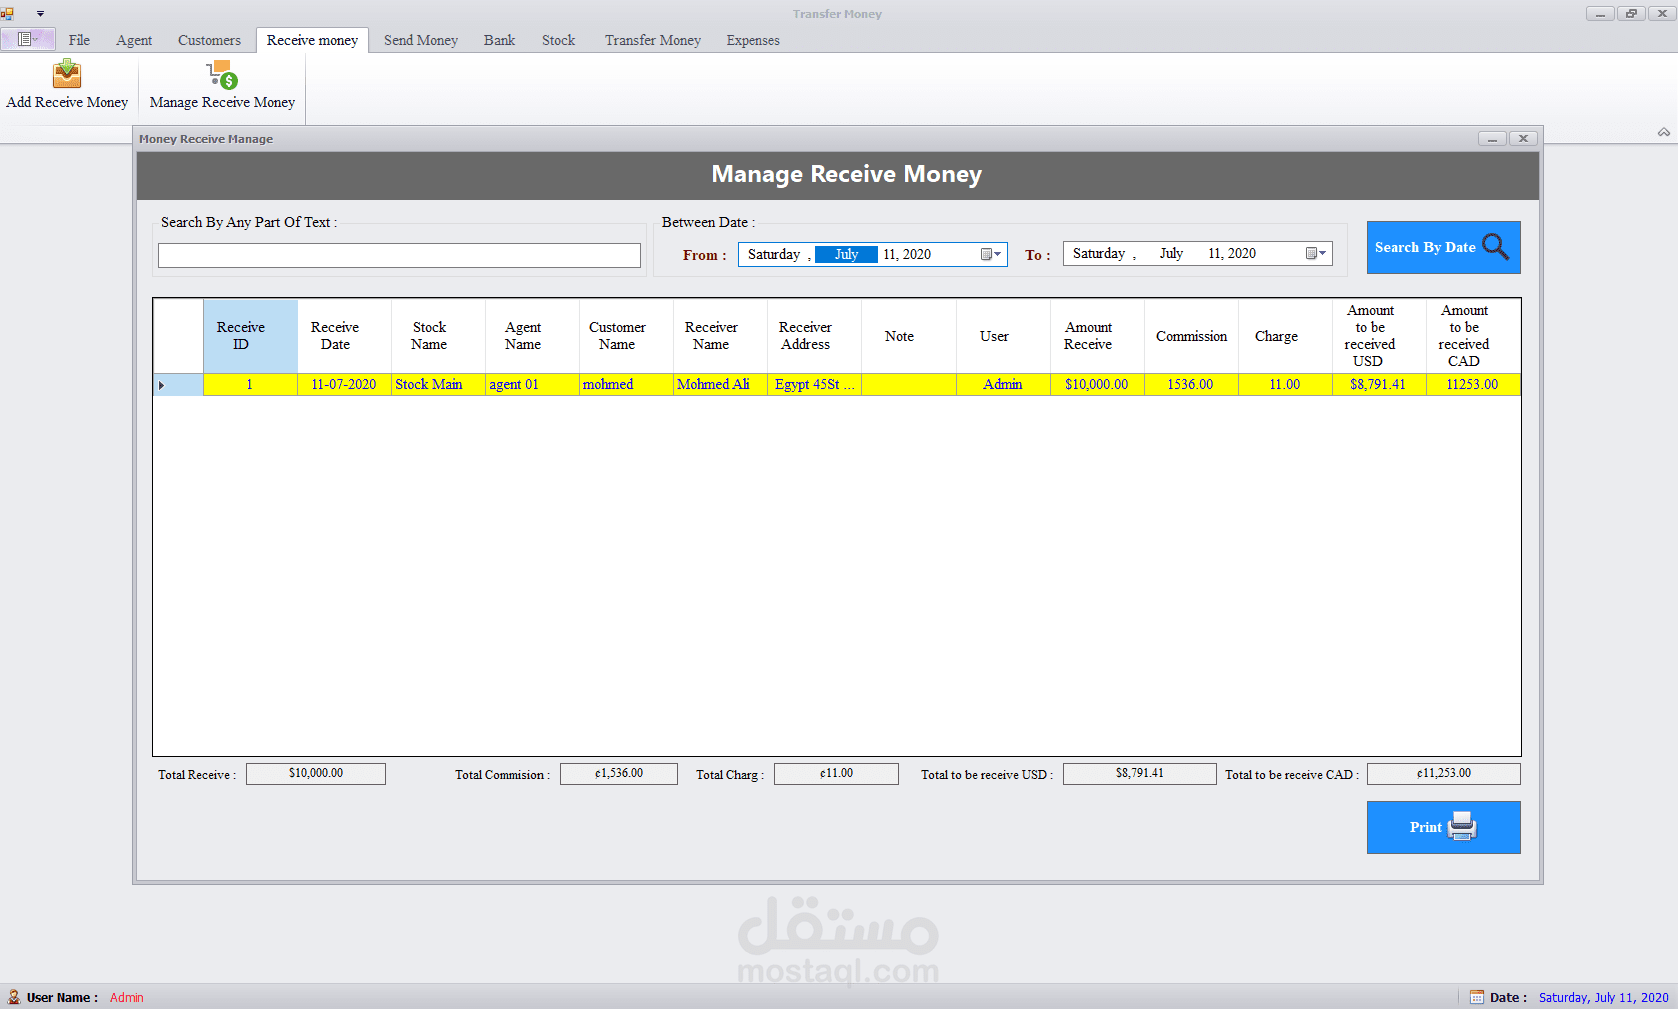
Task: Click the Total Charg value box
Action: click(836, 774)
